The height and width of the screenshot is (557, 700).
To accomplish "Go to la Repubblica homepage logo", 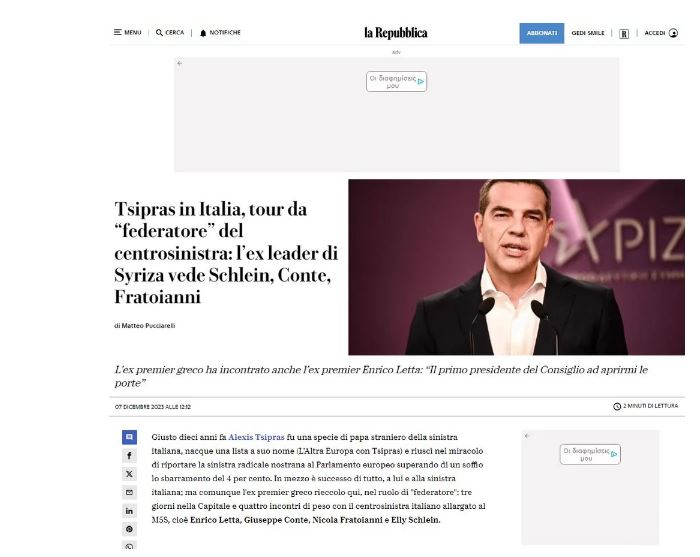I will (x=396, y=33).
